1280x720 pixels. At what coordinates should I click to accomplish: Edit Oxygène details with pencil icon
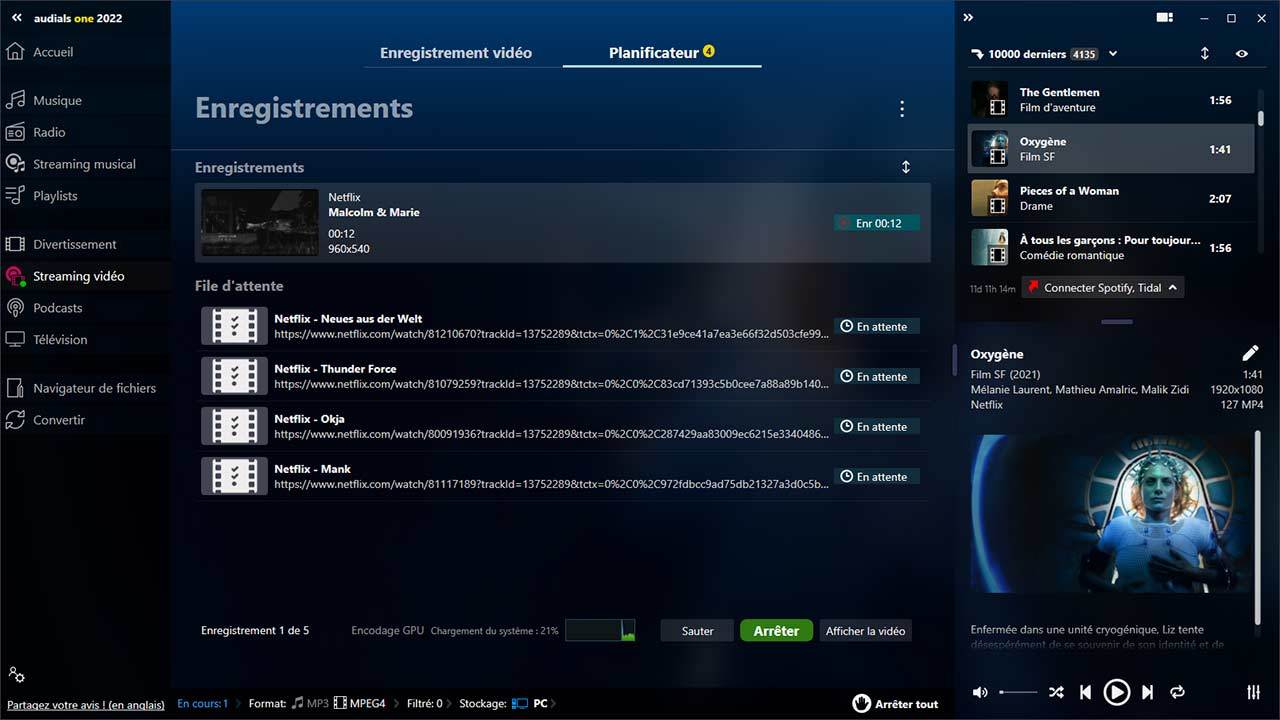[1250, 353]
